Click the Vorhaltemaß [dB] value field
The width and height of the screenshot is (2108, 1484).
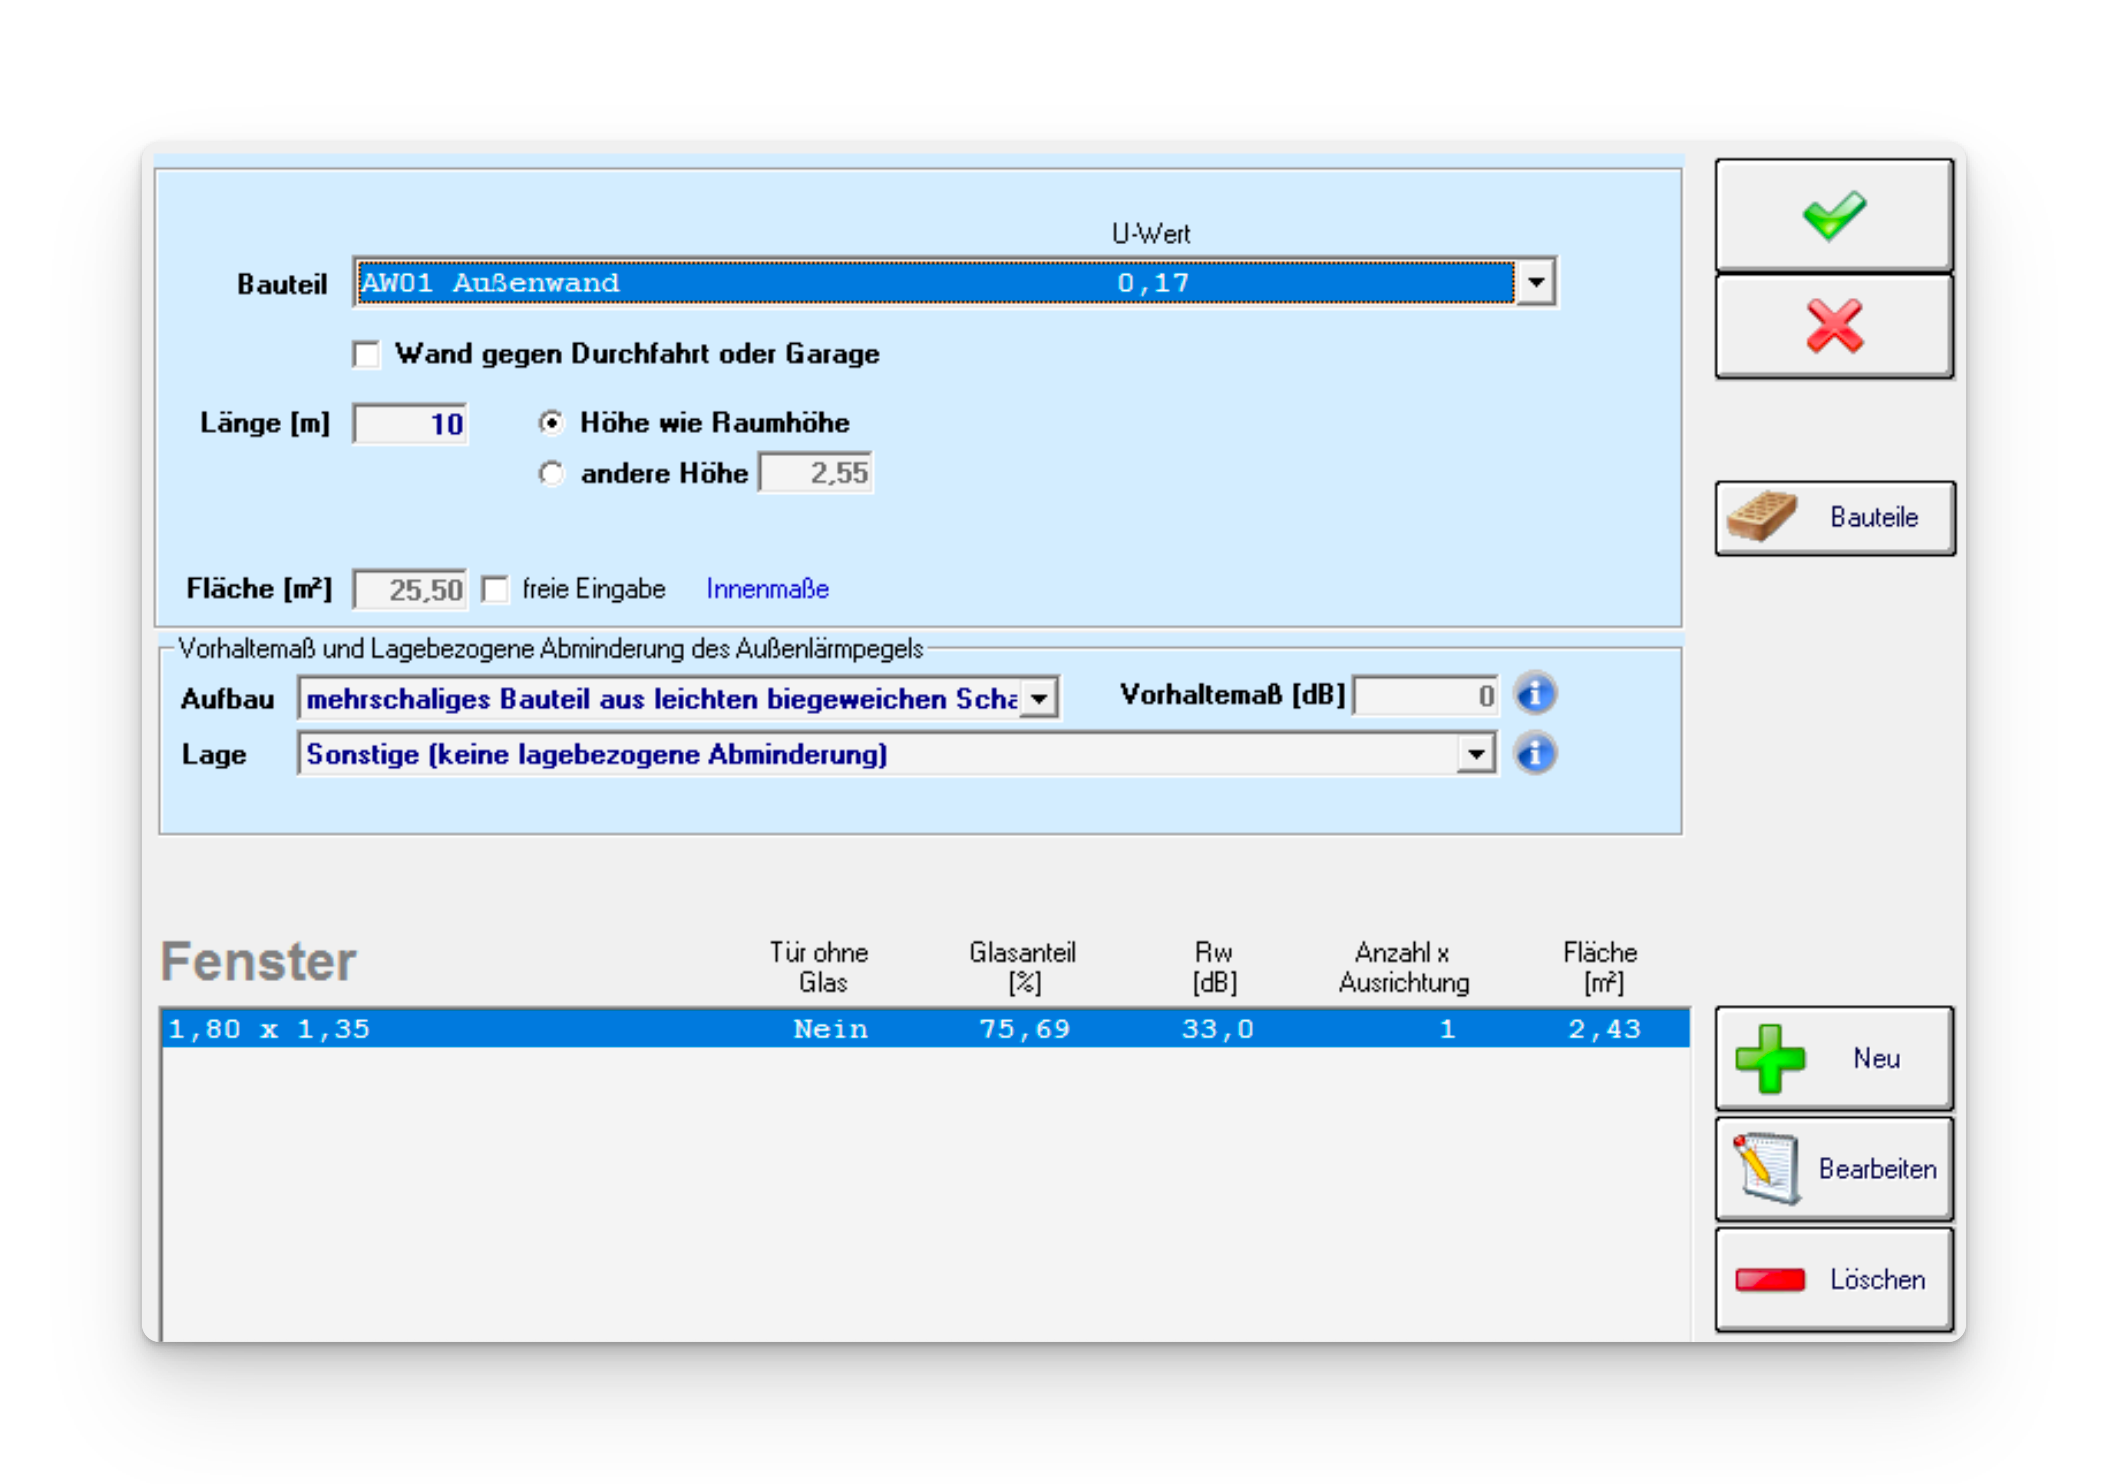pos(1425,695)
